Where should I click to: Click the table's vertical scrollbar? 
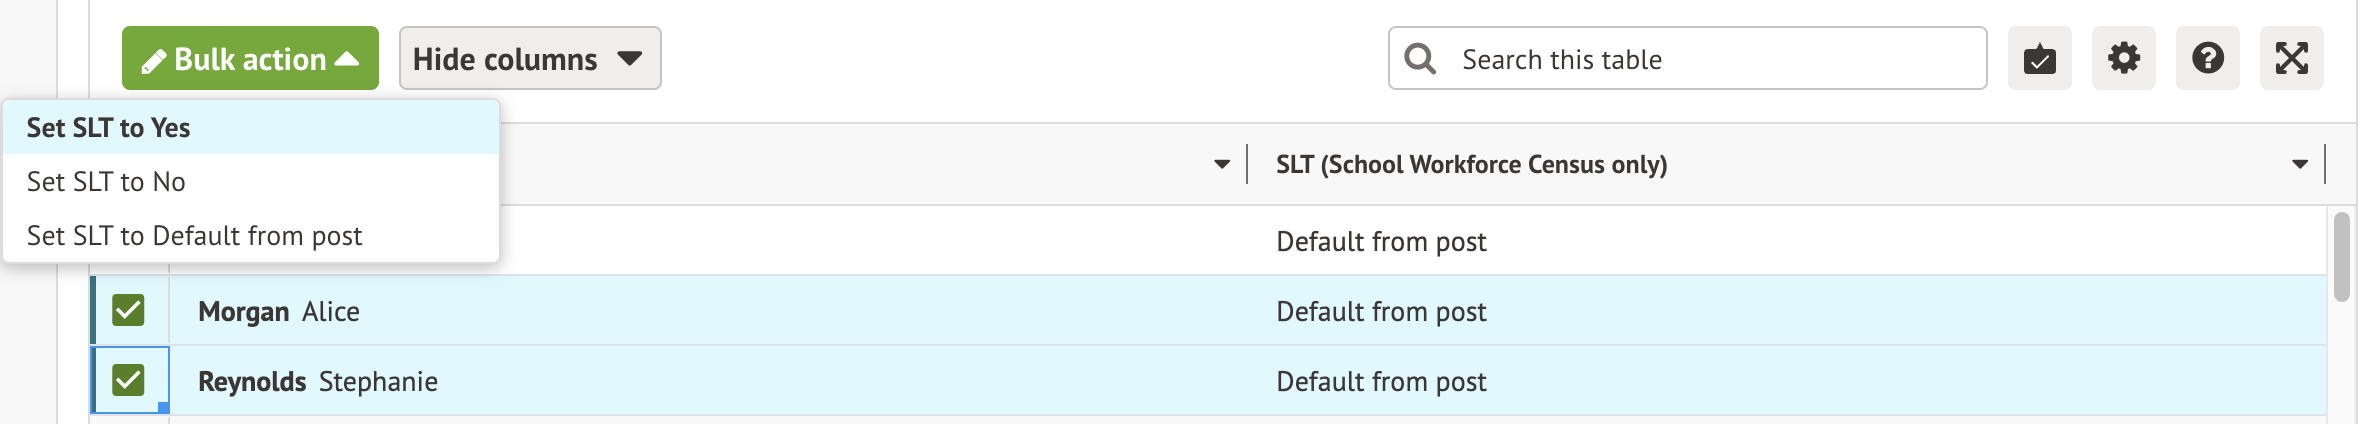tap(2341, 257)
